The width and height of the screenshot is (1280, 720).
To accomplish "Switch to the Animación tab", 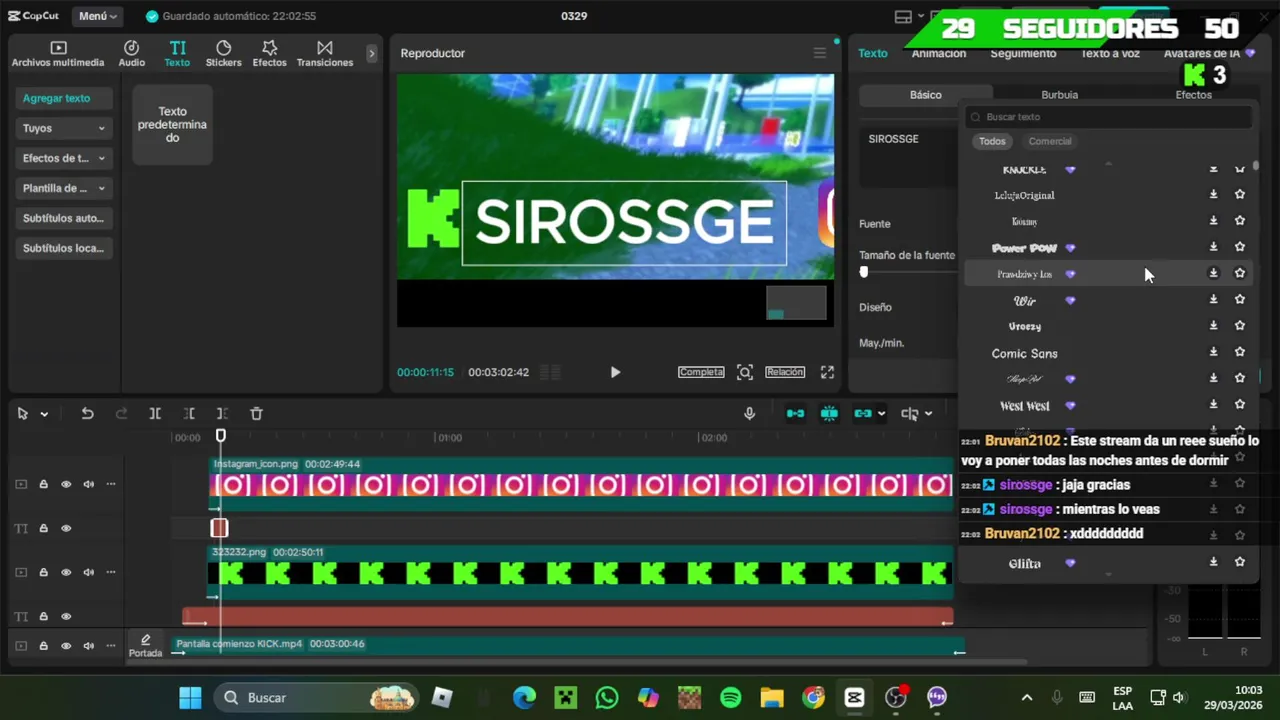I will tap(938, 53).
